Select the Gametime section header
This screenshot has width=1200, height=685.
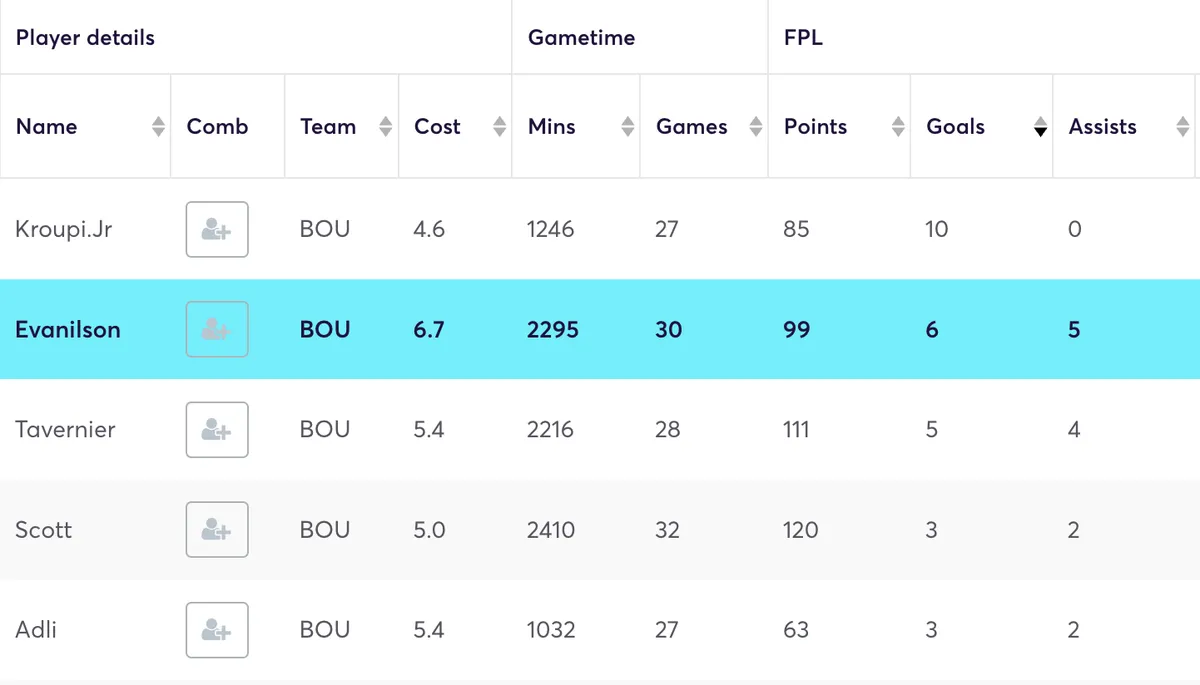click(581, 37)
